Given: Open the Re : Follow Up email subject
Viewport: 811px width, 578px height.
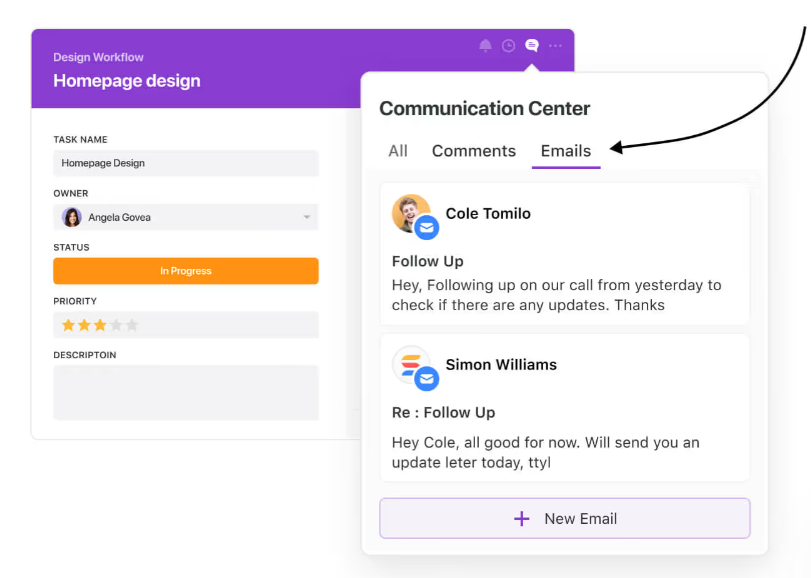Looking at the screenshot, I should pyautogui.click(x=443, y=413).
